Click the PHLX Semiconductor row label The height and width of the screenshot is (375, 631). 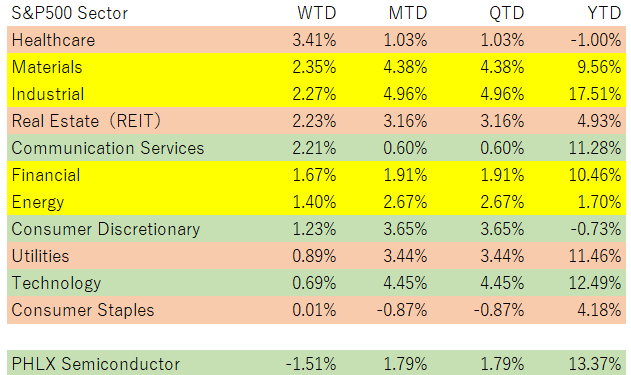[x=96, y=364]
